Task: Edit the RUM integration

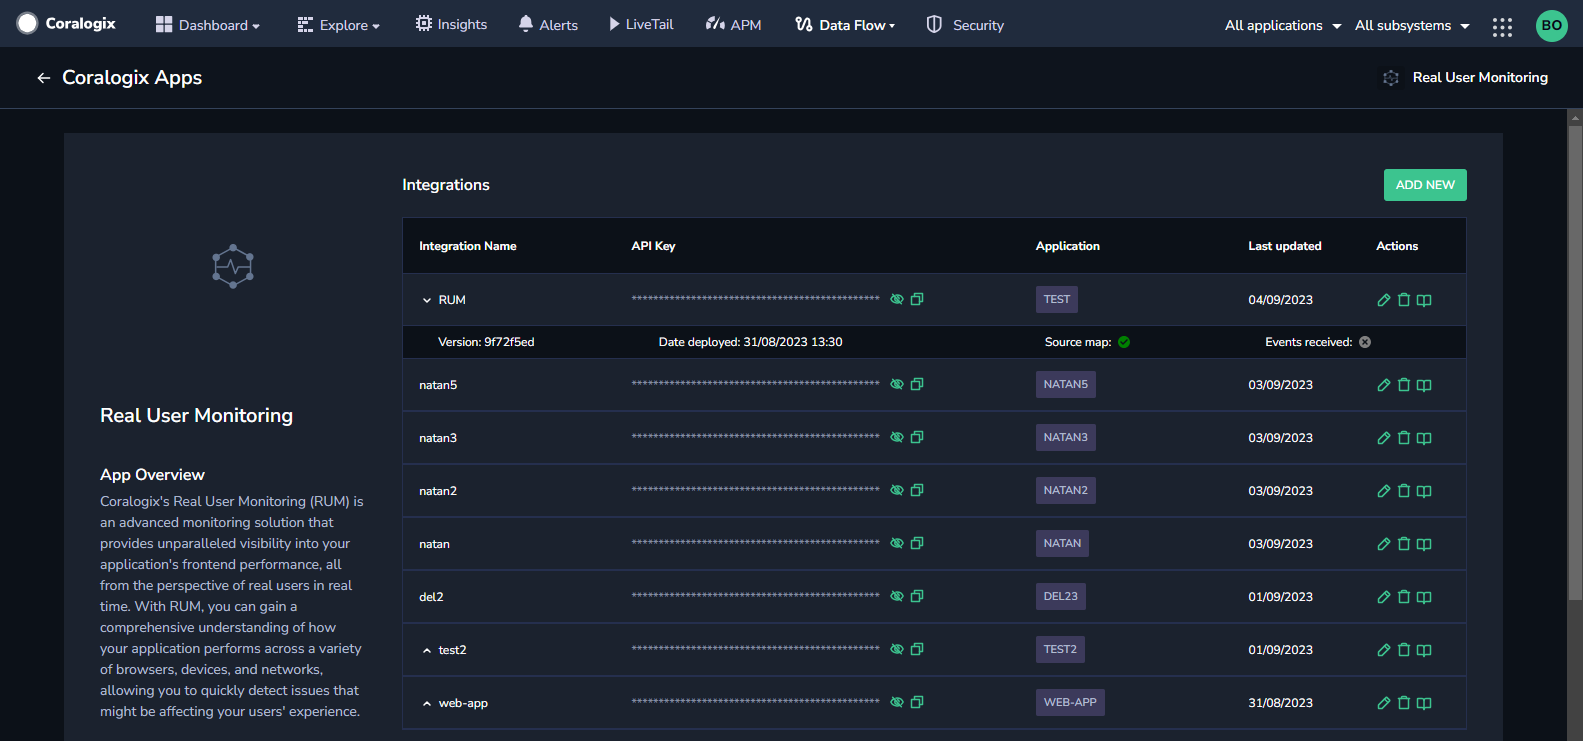Action: tap(1384, 300)
